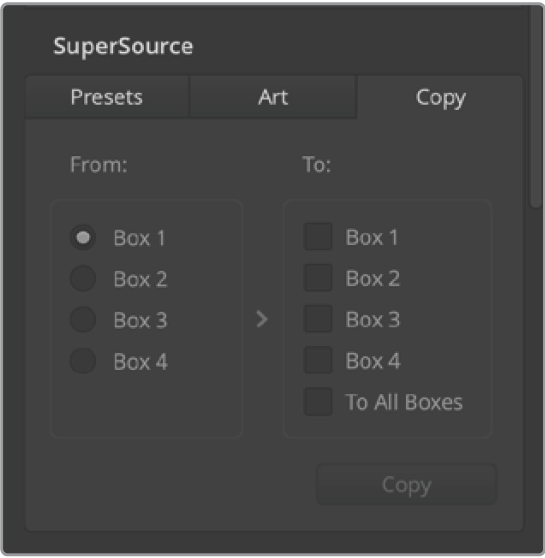545x558 pixels.
Task: Click the vertical scrollbar on right edge
Action: coord(536,107)
